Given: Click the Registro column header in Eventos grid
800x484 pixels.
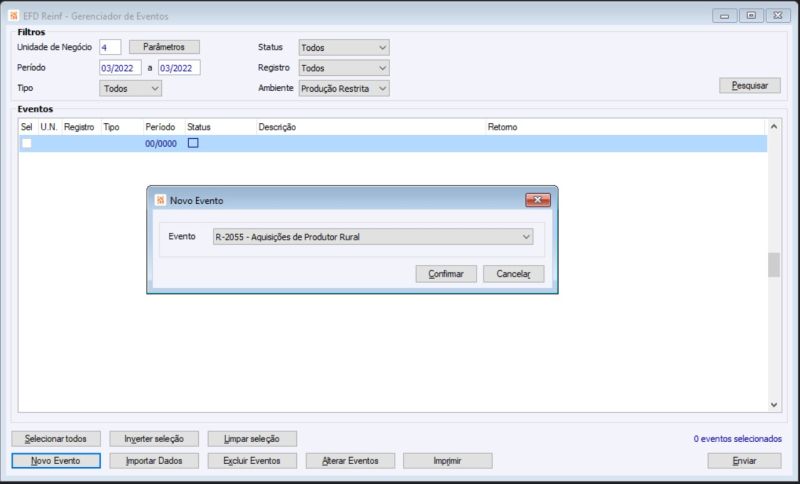Looking at the screenshot, I should pos(79,127).
